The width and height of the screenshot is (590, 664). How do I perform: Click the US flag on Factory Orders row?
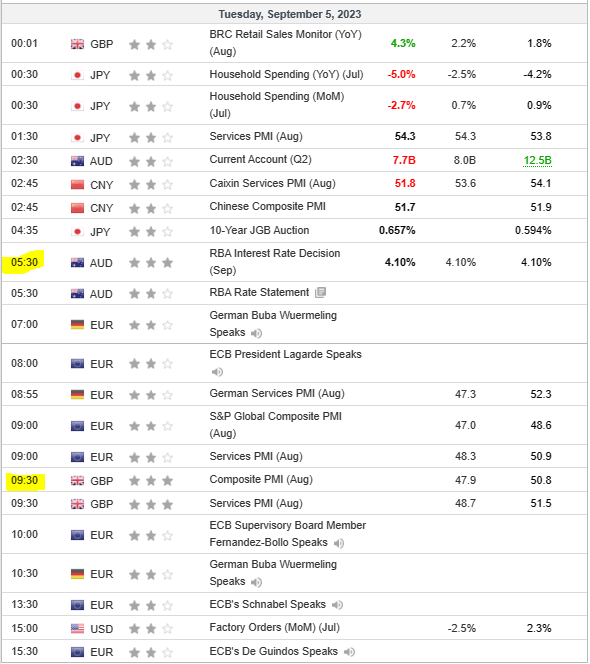77,629
